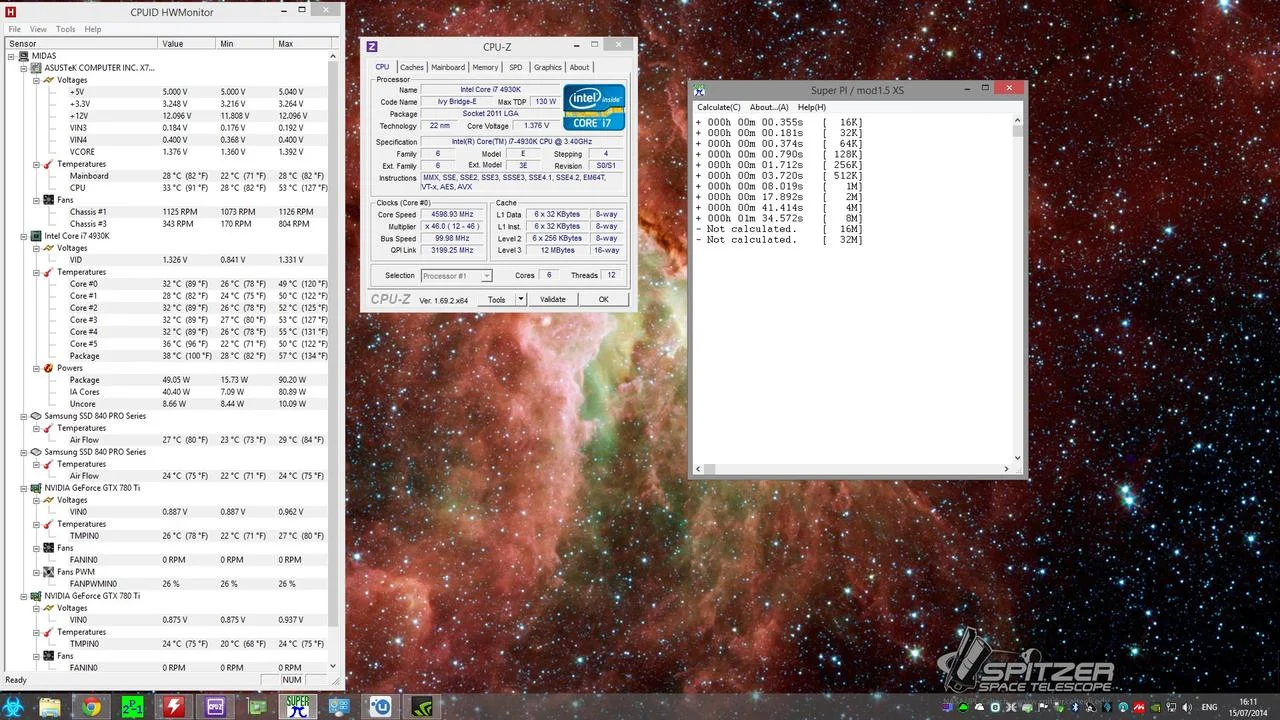
Task: Click the Max column header in HWMonitor
Action: tap(300, 44)
